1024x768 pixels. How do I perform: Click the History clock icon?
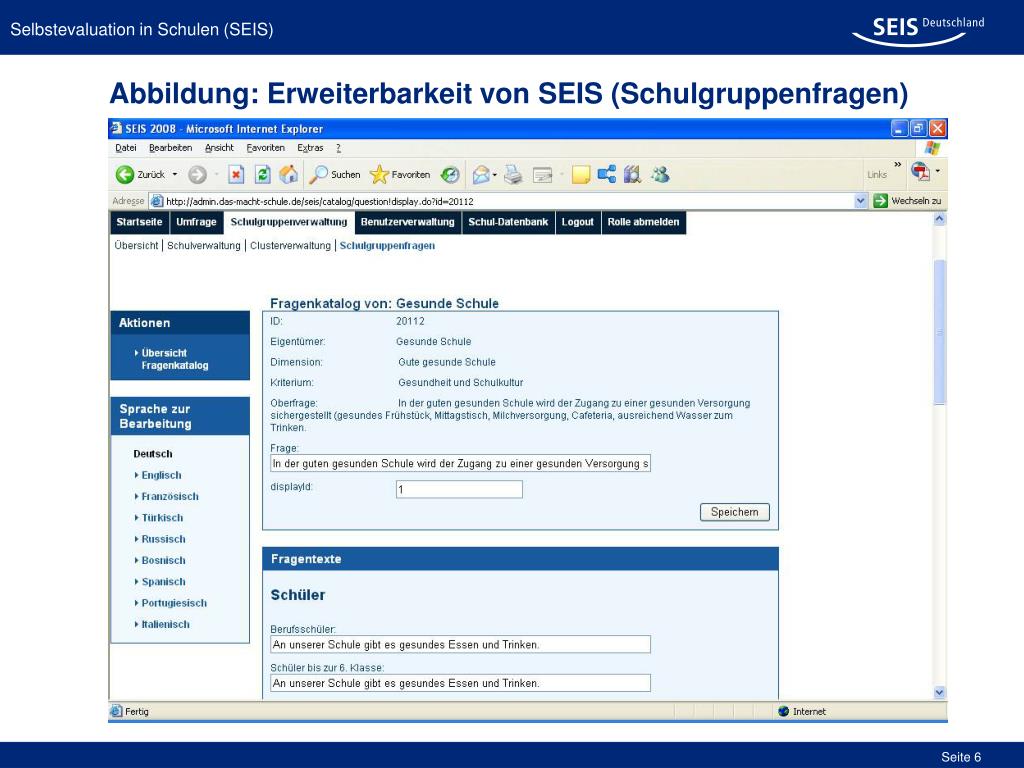point(449,174)
